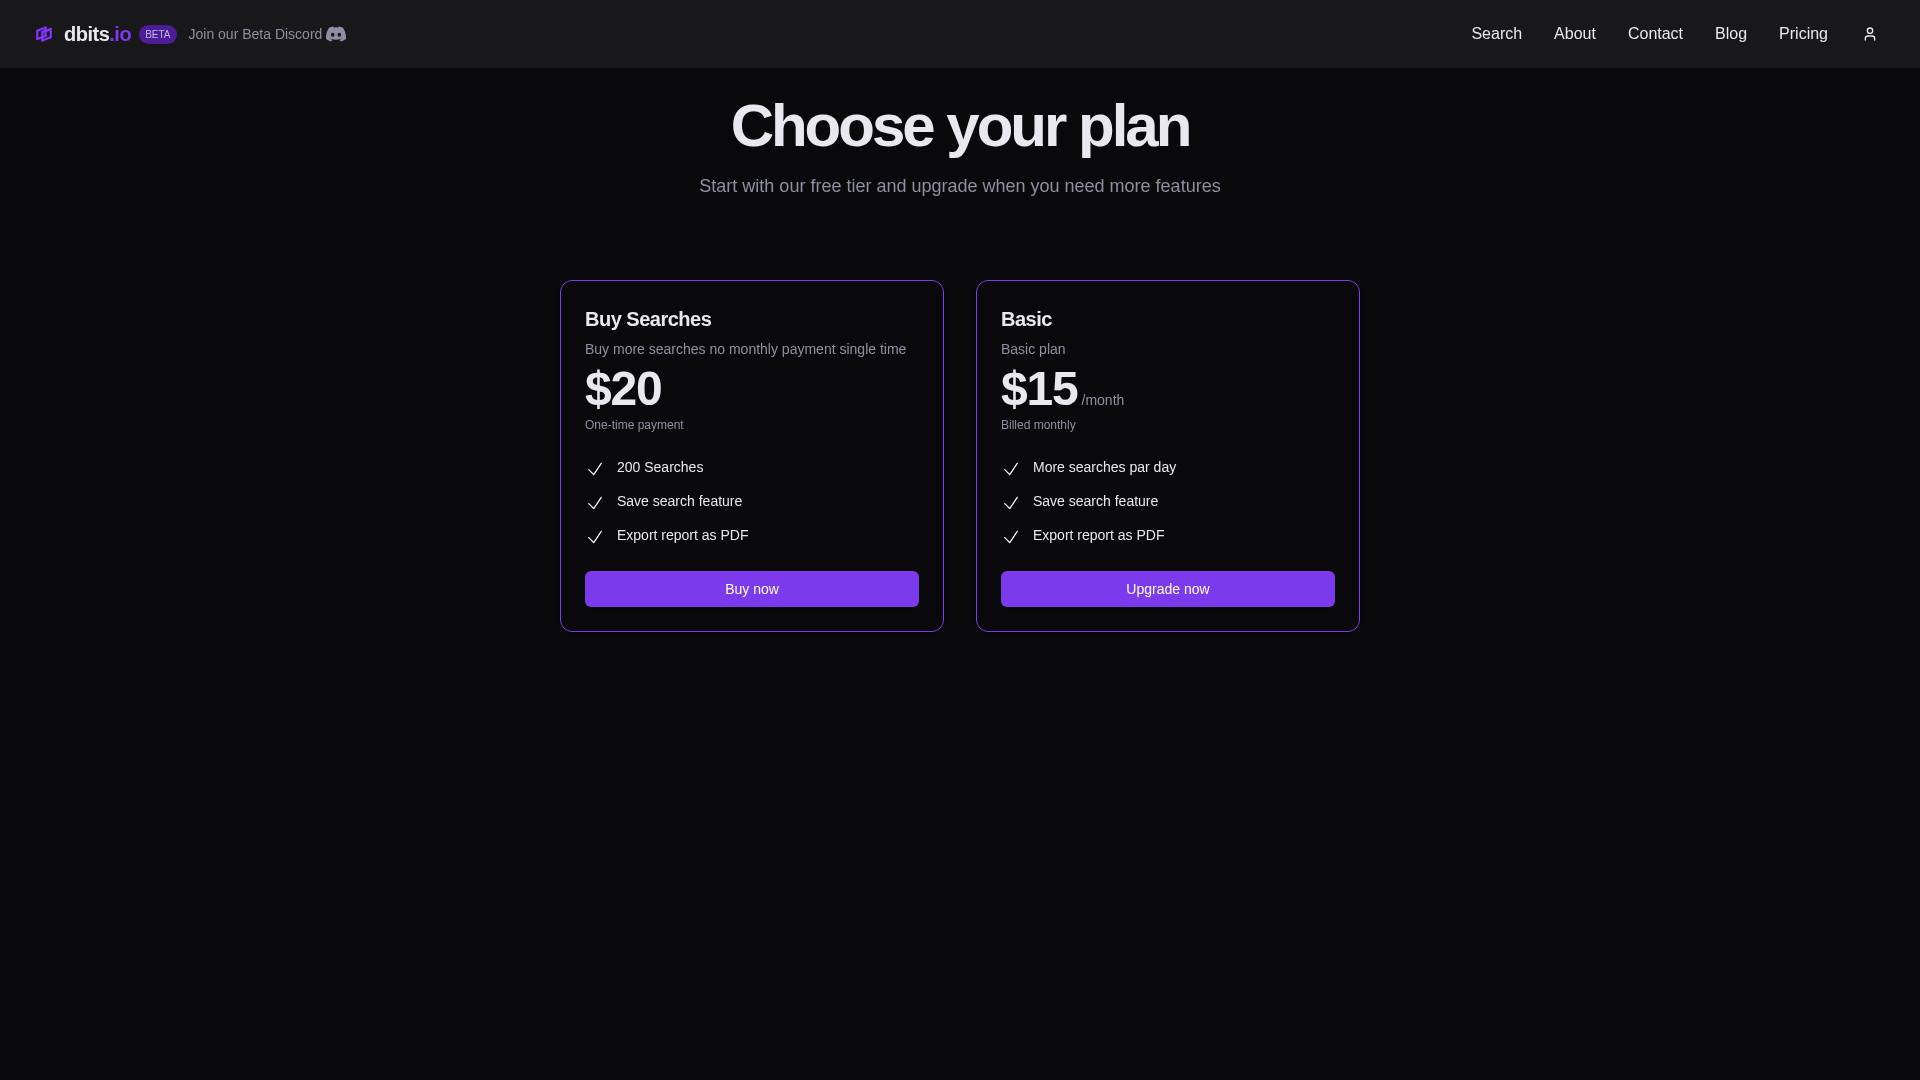Click the Upgrade now button
This screenshot has height=1080, width=1920.
(1168, 589)
